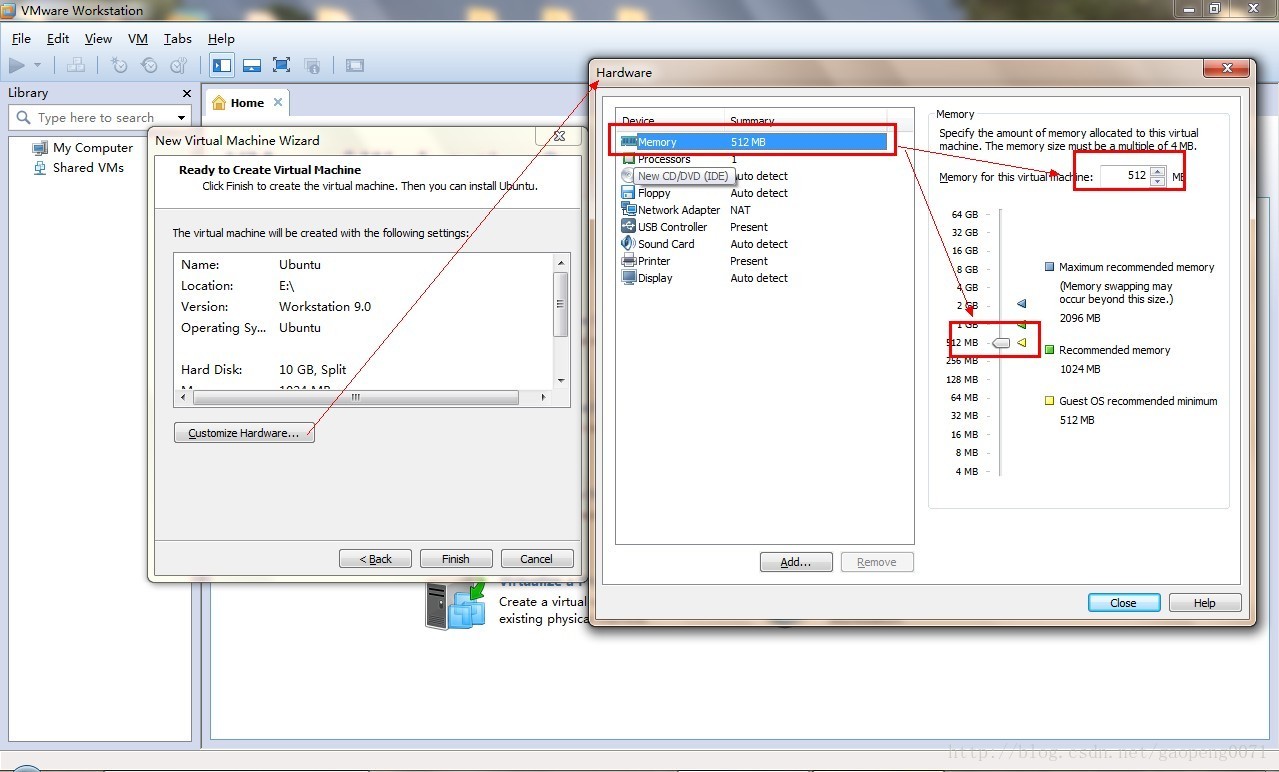1279x772 pixels.
Task: Select the Printer device icon
Action: pyautogui.click(x=628, y=261)
